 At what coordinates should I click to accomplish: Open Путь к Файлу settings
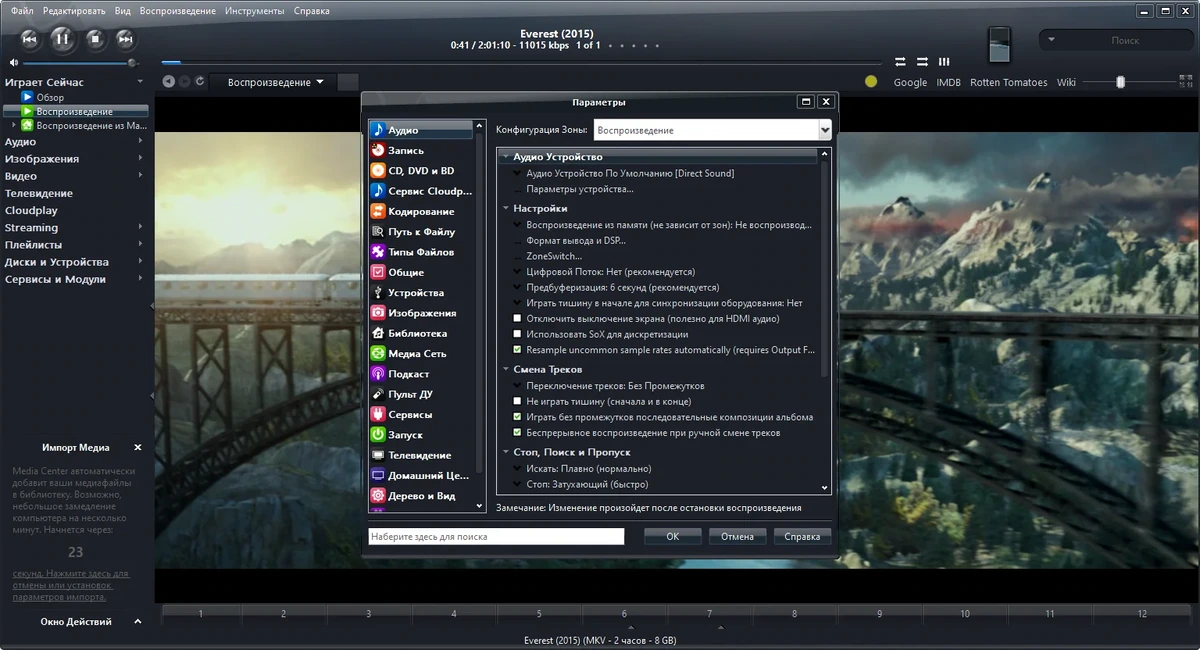[x=421, y=232]
